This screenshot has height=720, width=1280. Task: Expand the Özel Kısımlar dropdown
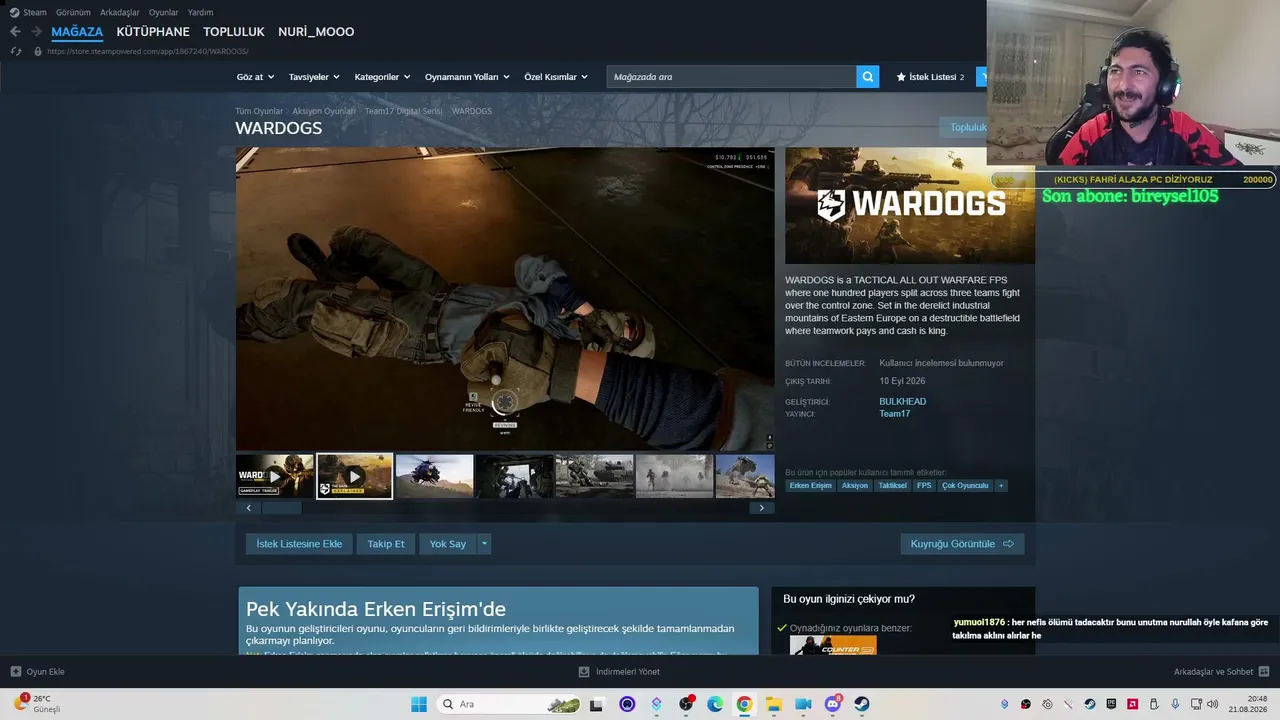[556, 77]
